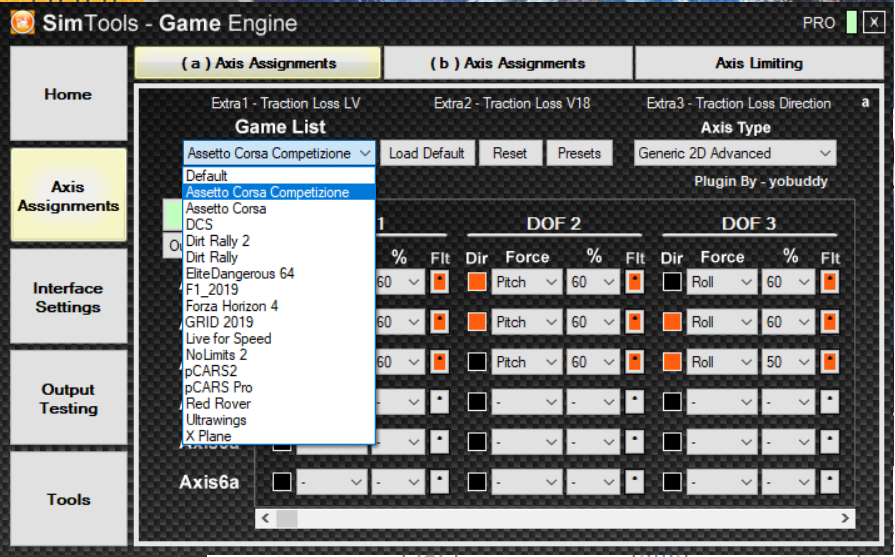This screenshot has width=895, height=557.
Task: Choose Default entry in game list
Action: (279, 176)
